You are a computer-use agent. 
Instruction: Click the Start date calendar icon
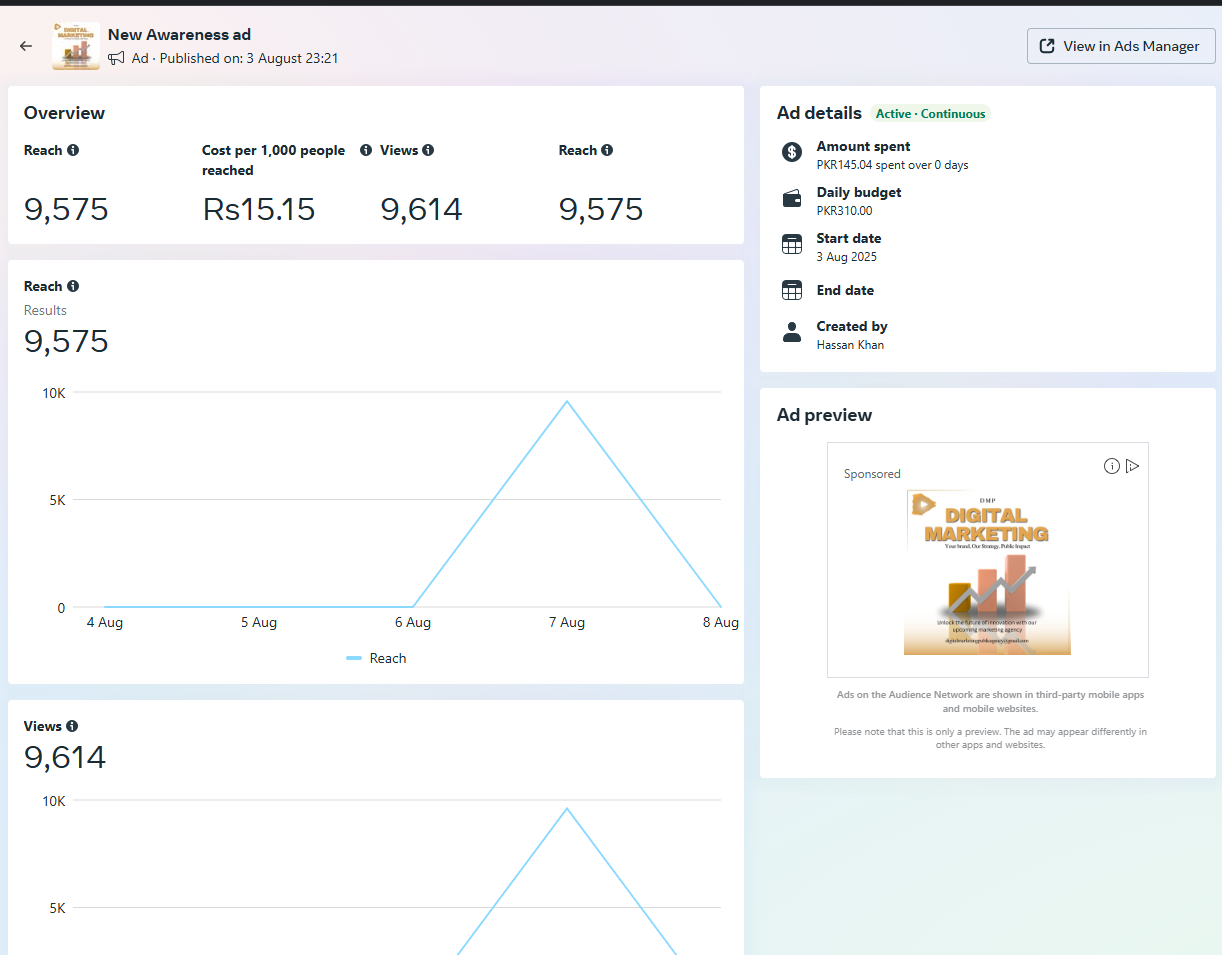792,245
